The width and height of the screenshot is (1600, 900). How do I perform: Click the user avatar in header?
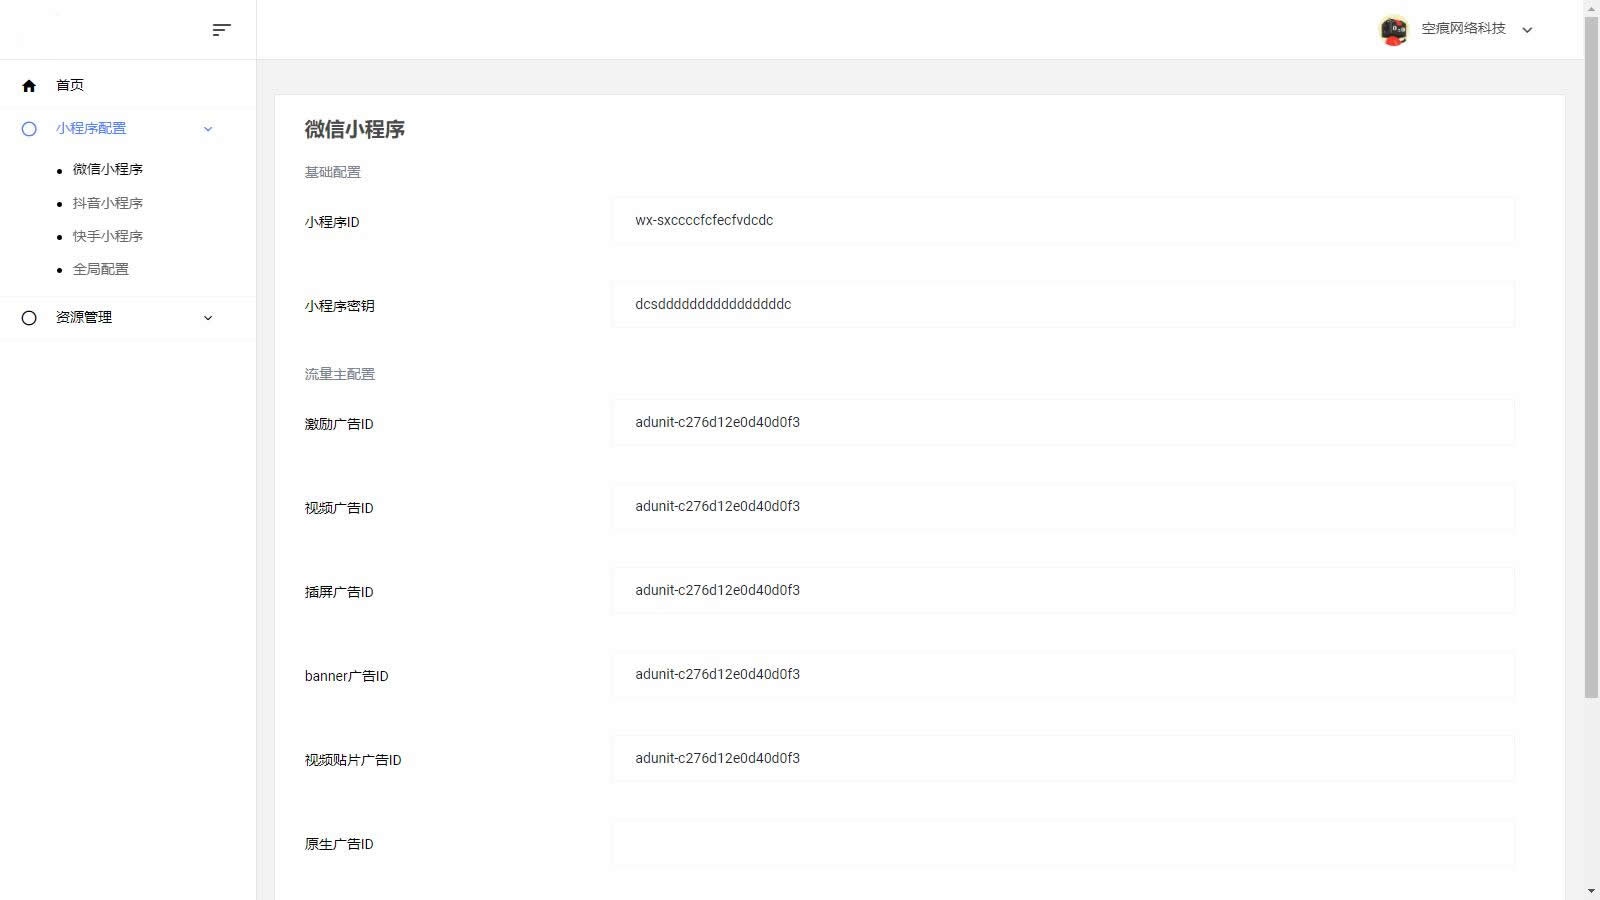coord(1394,30)
